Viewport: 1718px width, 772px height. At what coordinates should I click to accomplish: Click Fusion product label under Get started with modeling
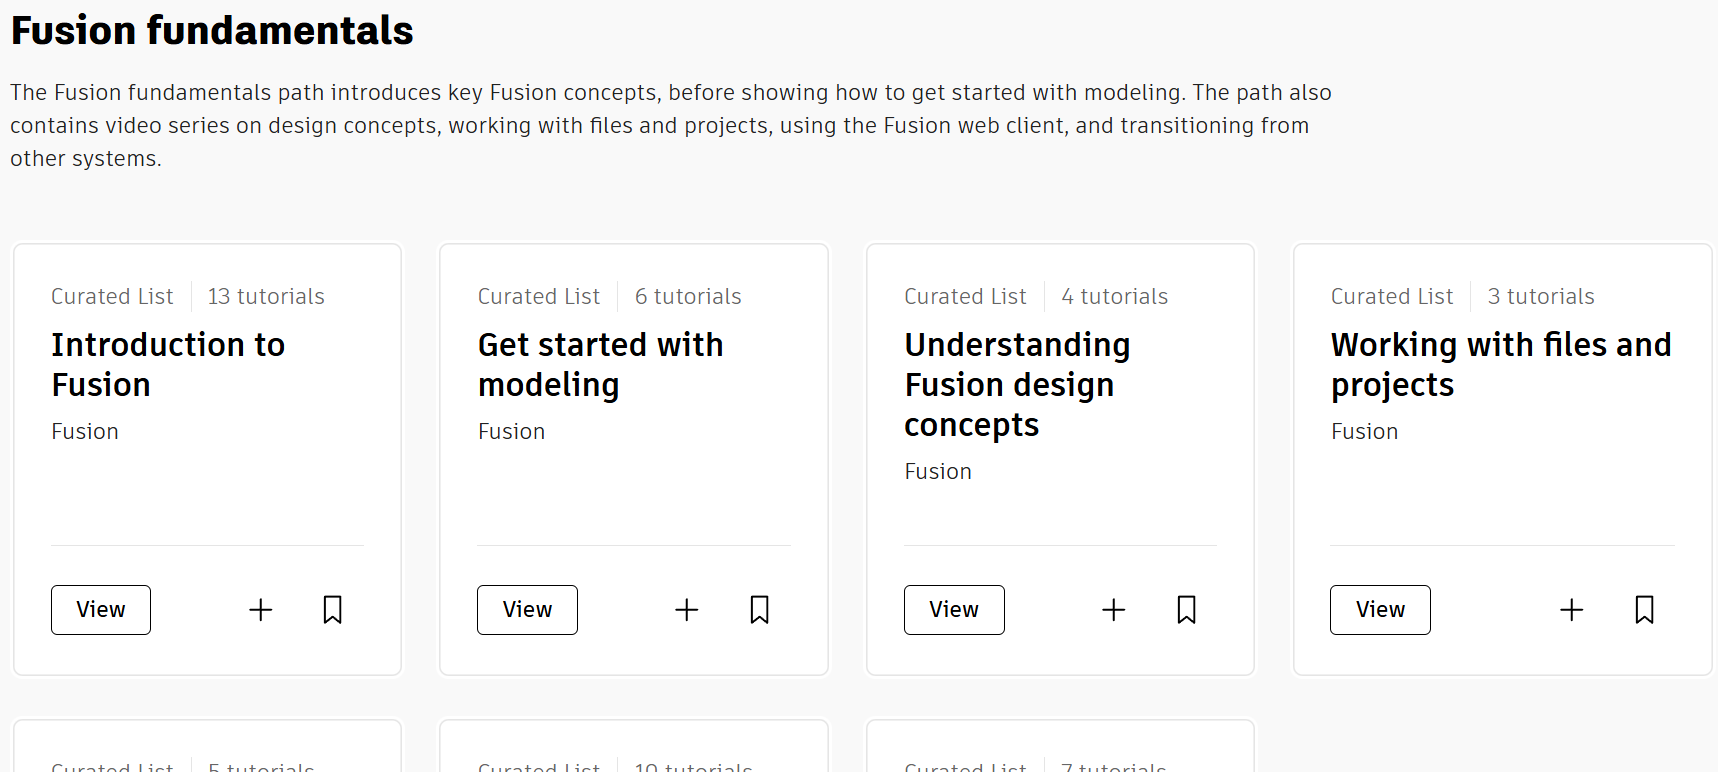click(511, 432)
